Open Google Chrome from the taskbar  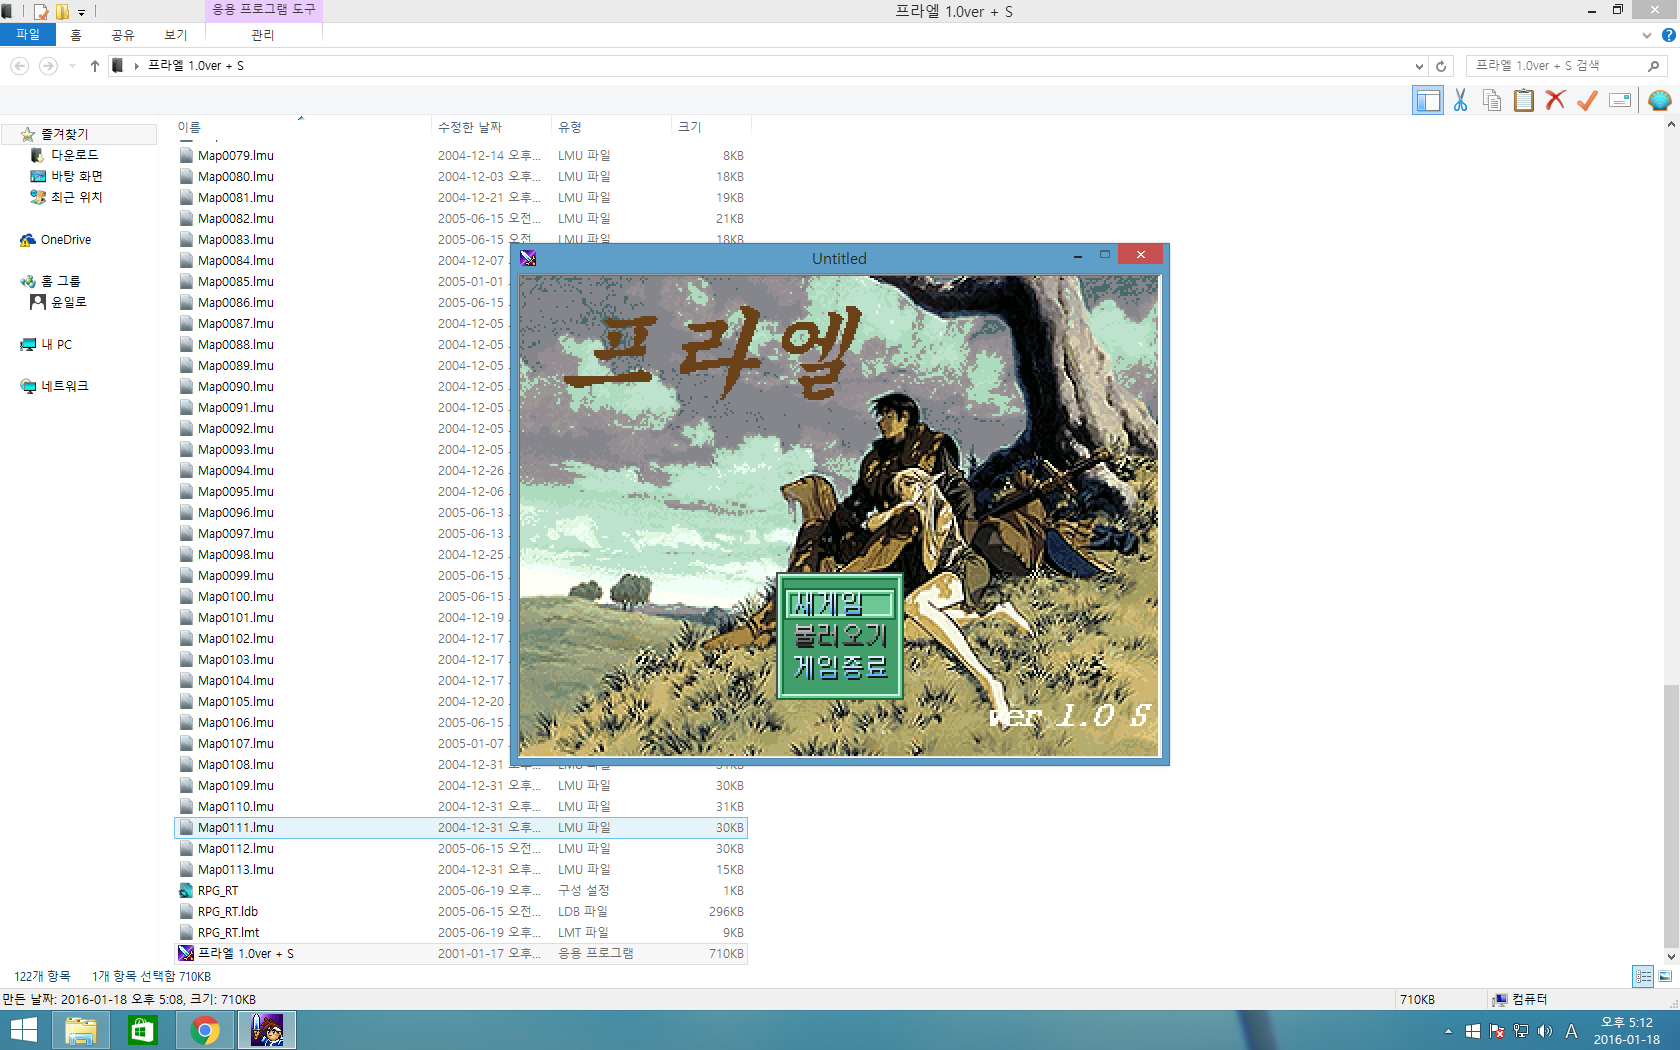205,1030
